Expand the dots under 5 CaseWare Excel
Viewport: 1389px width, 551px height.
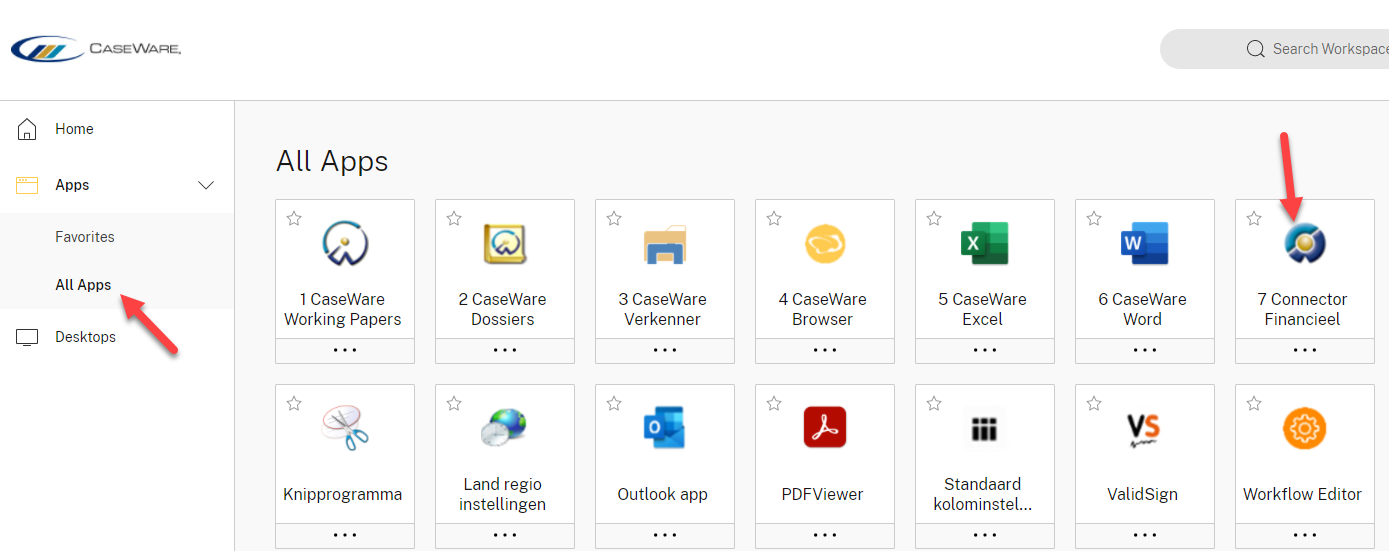tap(985, 350)
